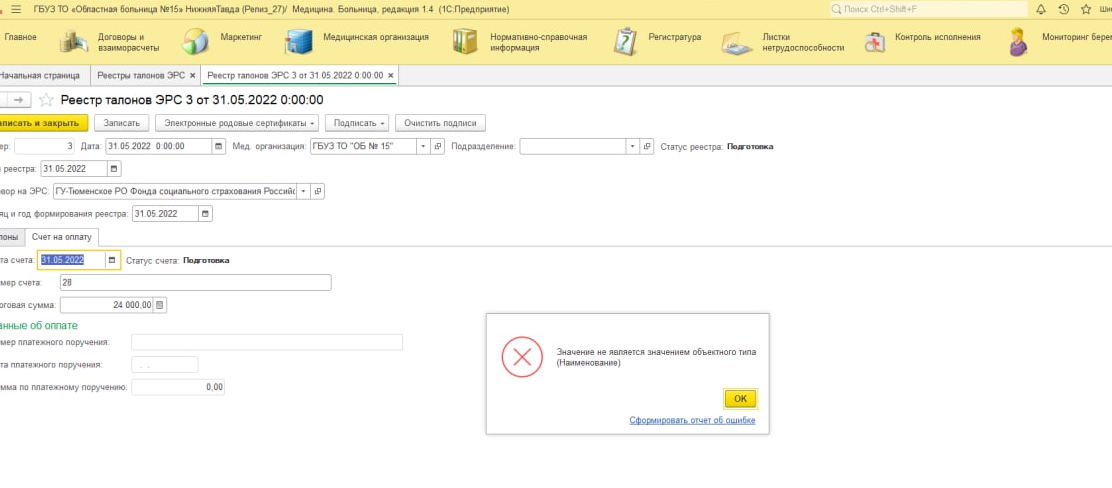The height and width of the screenshot is (488, 1112).
Task: Open the 'Сформировать отчет об ошибке' link
Action: pos(692,421)
